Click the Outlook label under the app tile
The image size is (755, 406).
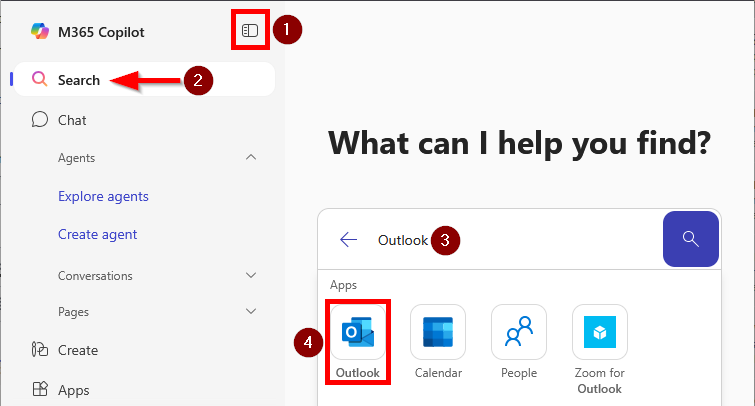(x=358, y=373)
